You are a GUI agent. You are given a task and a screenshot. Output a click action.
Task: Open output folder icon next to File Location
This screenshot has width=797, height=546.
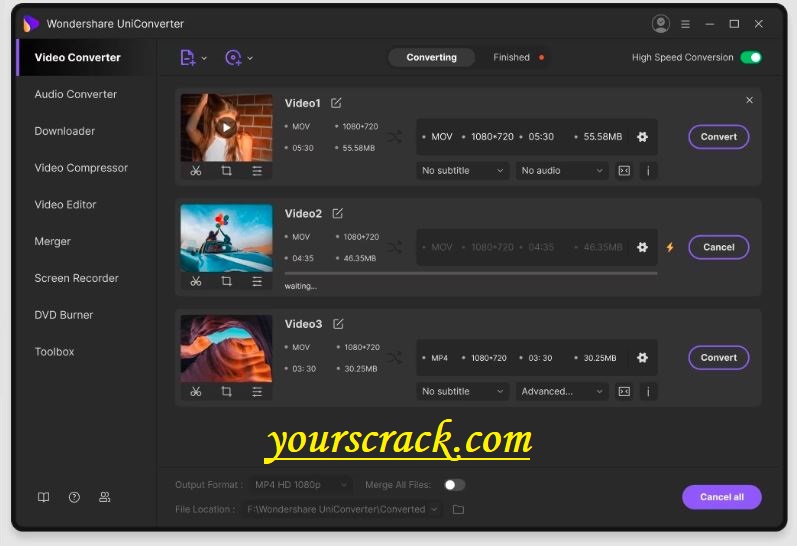click(x=458, y=509)
